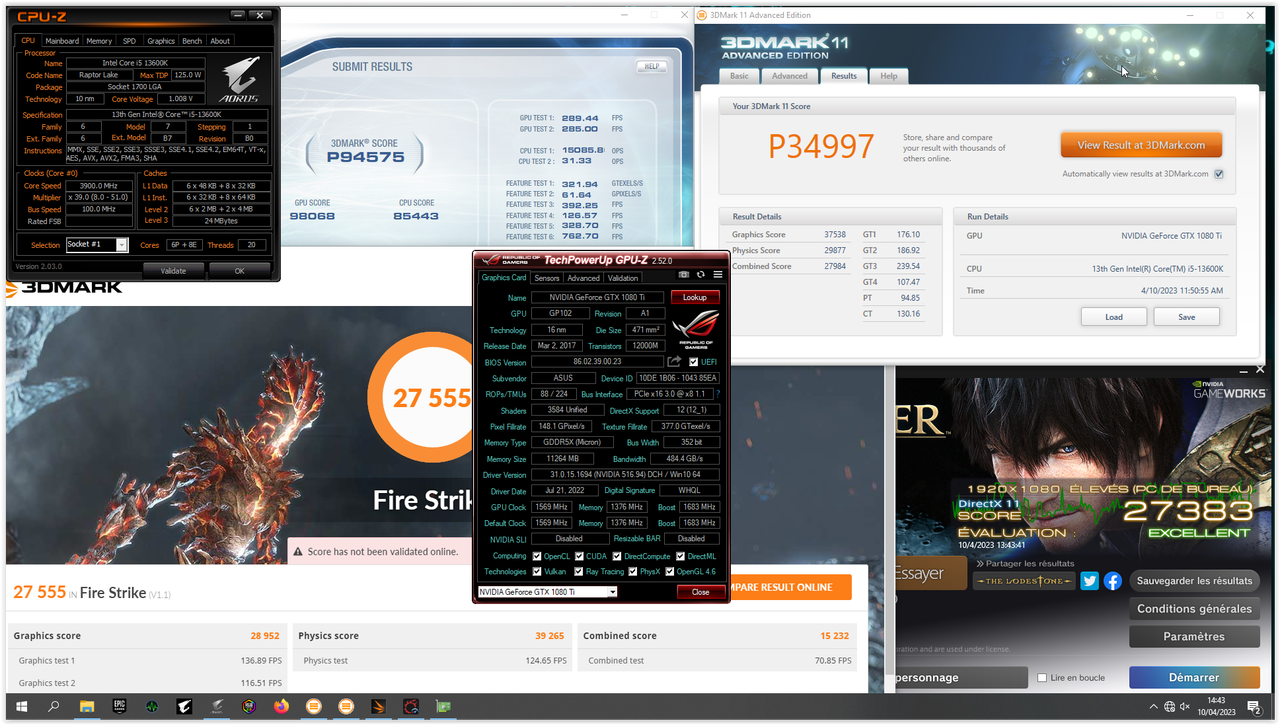This screenshot has height=725, width=1280.
Task: Open the GPU-Z Sensors tab
Action: 547,278
